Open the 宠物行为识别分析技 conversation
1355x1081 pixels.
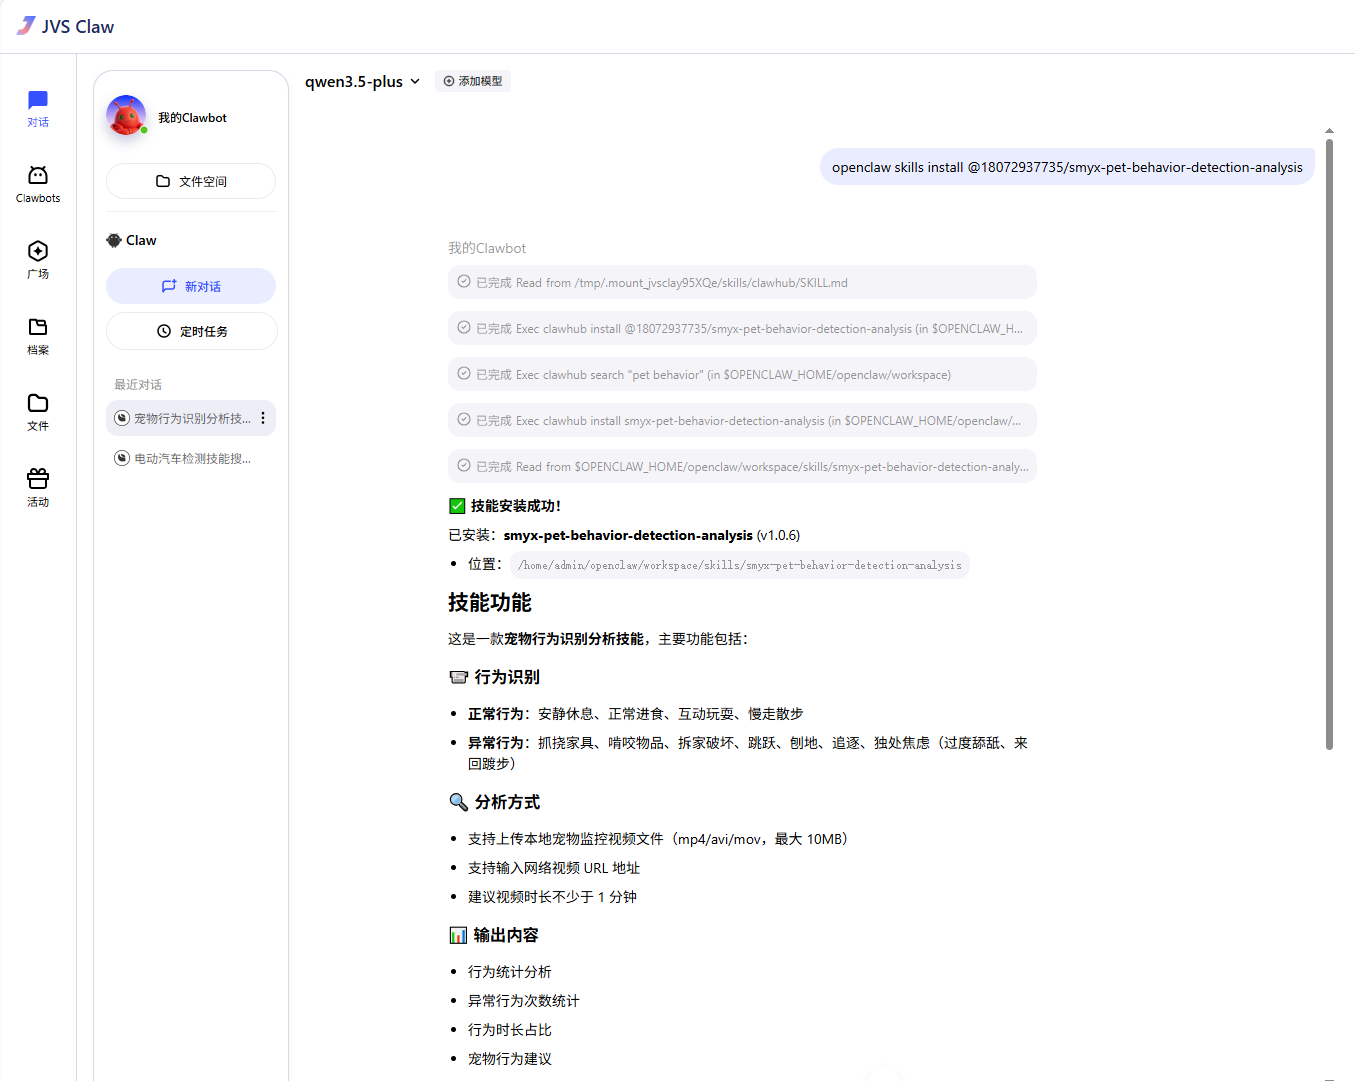click(192, 418)
